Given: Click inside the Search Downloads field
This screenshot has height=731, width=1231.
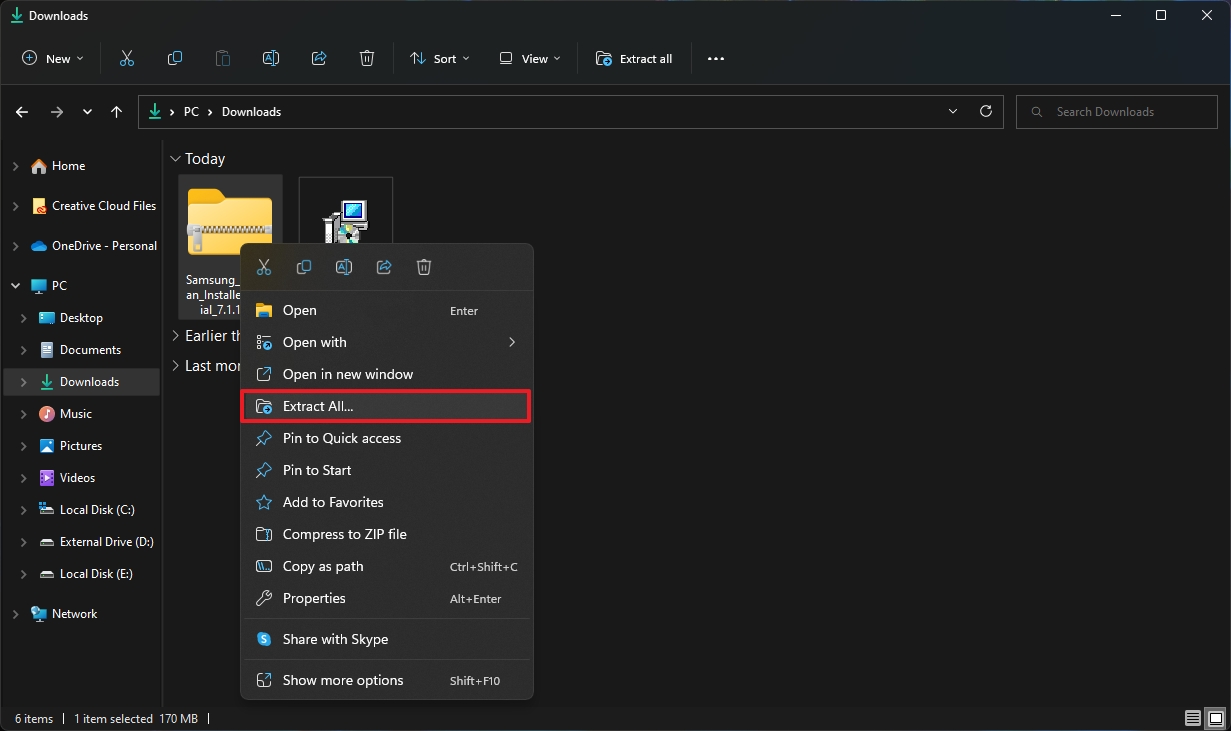Looking at the screenshot, I should pos(1116,111).
